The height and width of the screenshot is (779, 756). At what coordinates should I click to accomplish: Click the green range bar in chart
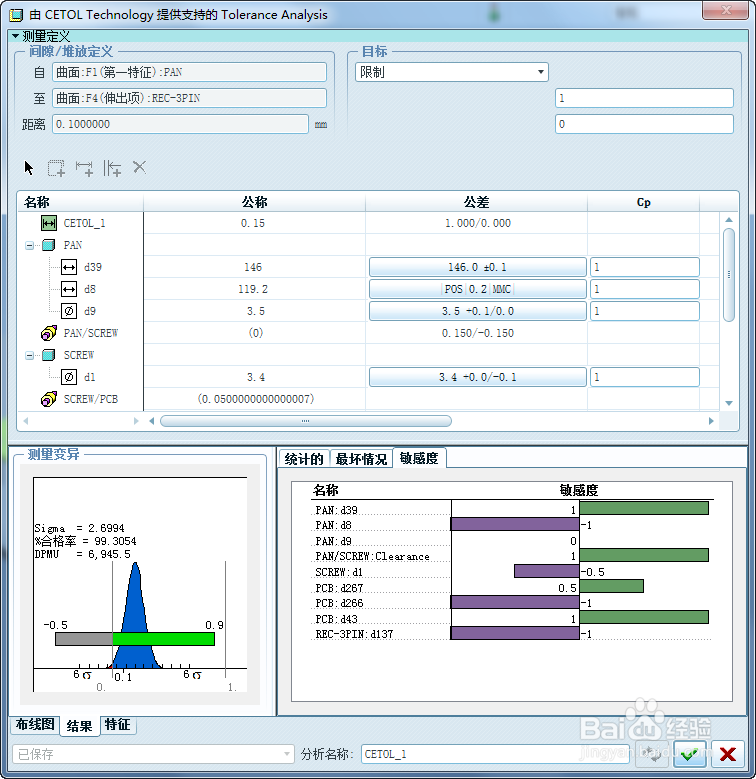click(x=163, y=639)
